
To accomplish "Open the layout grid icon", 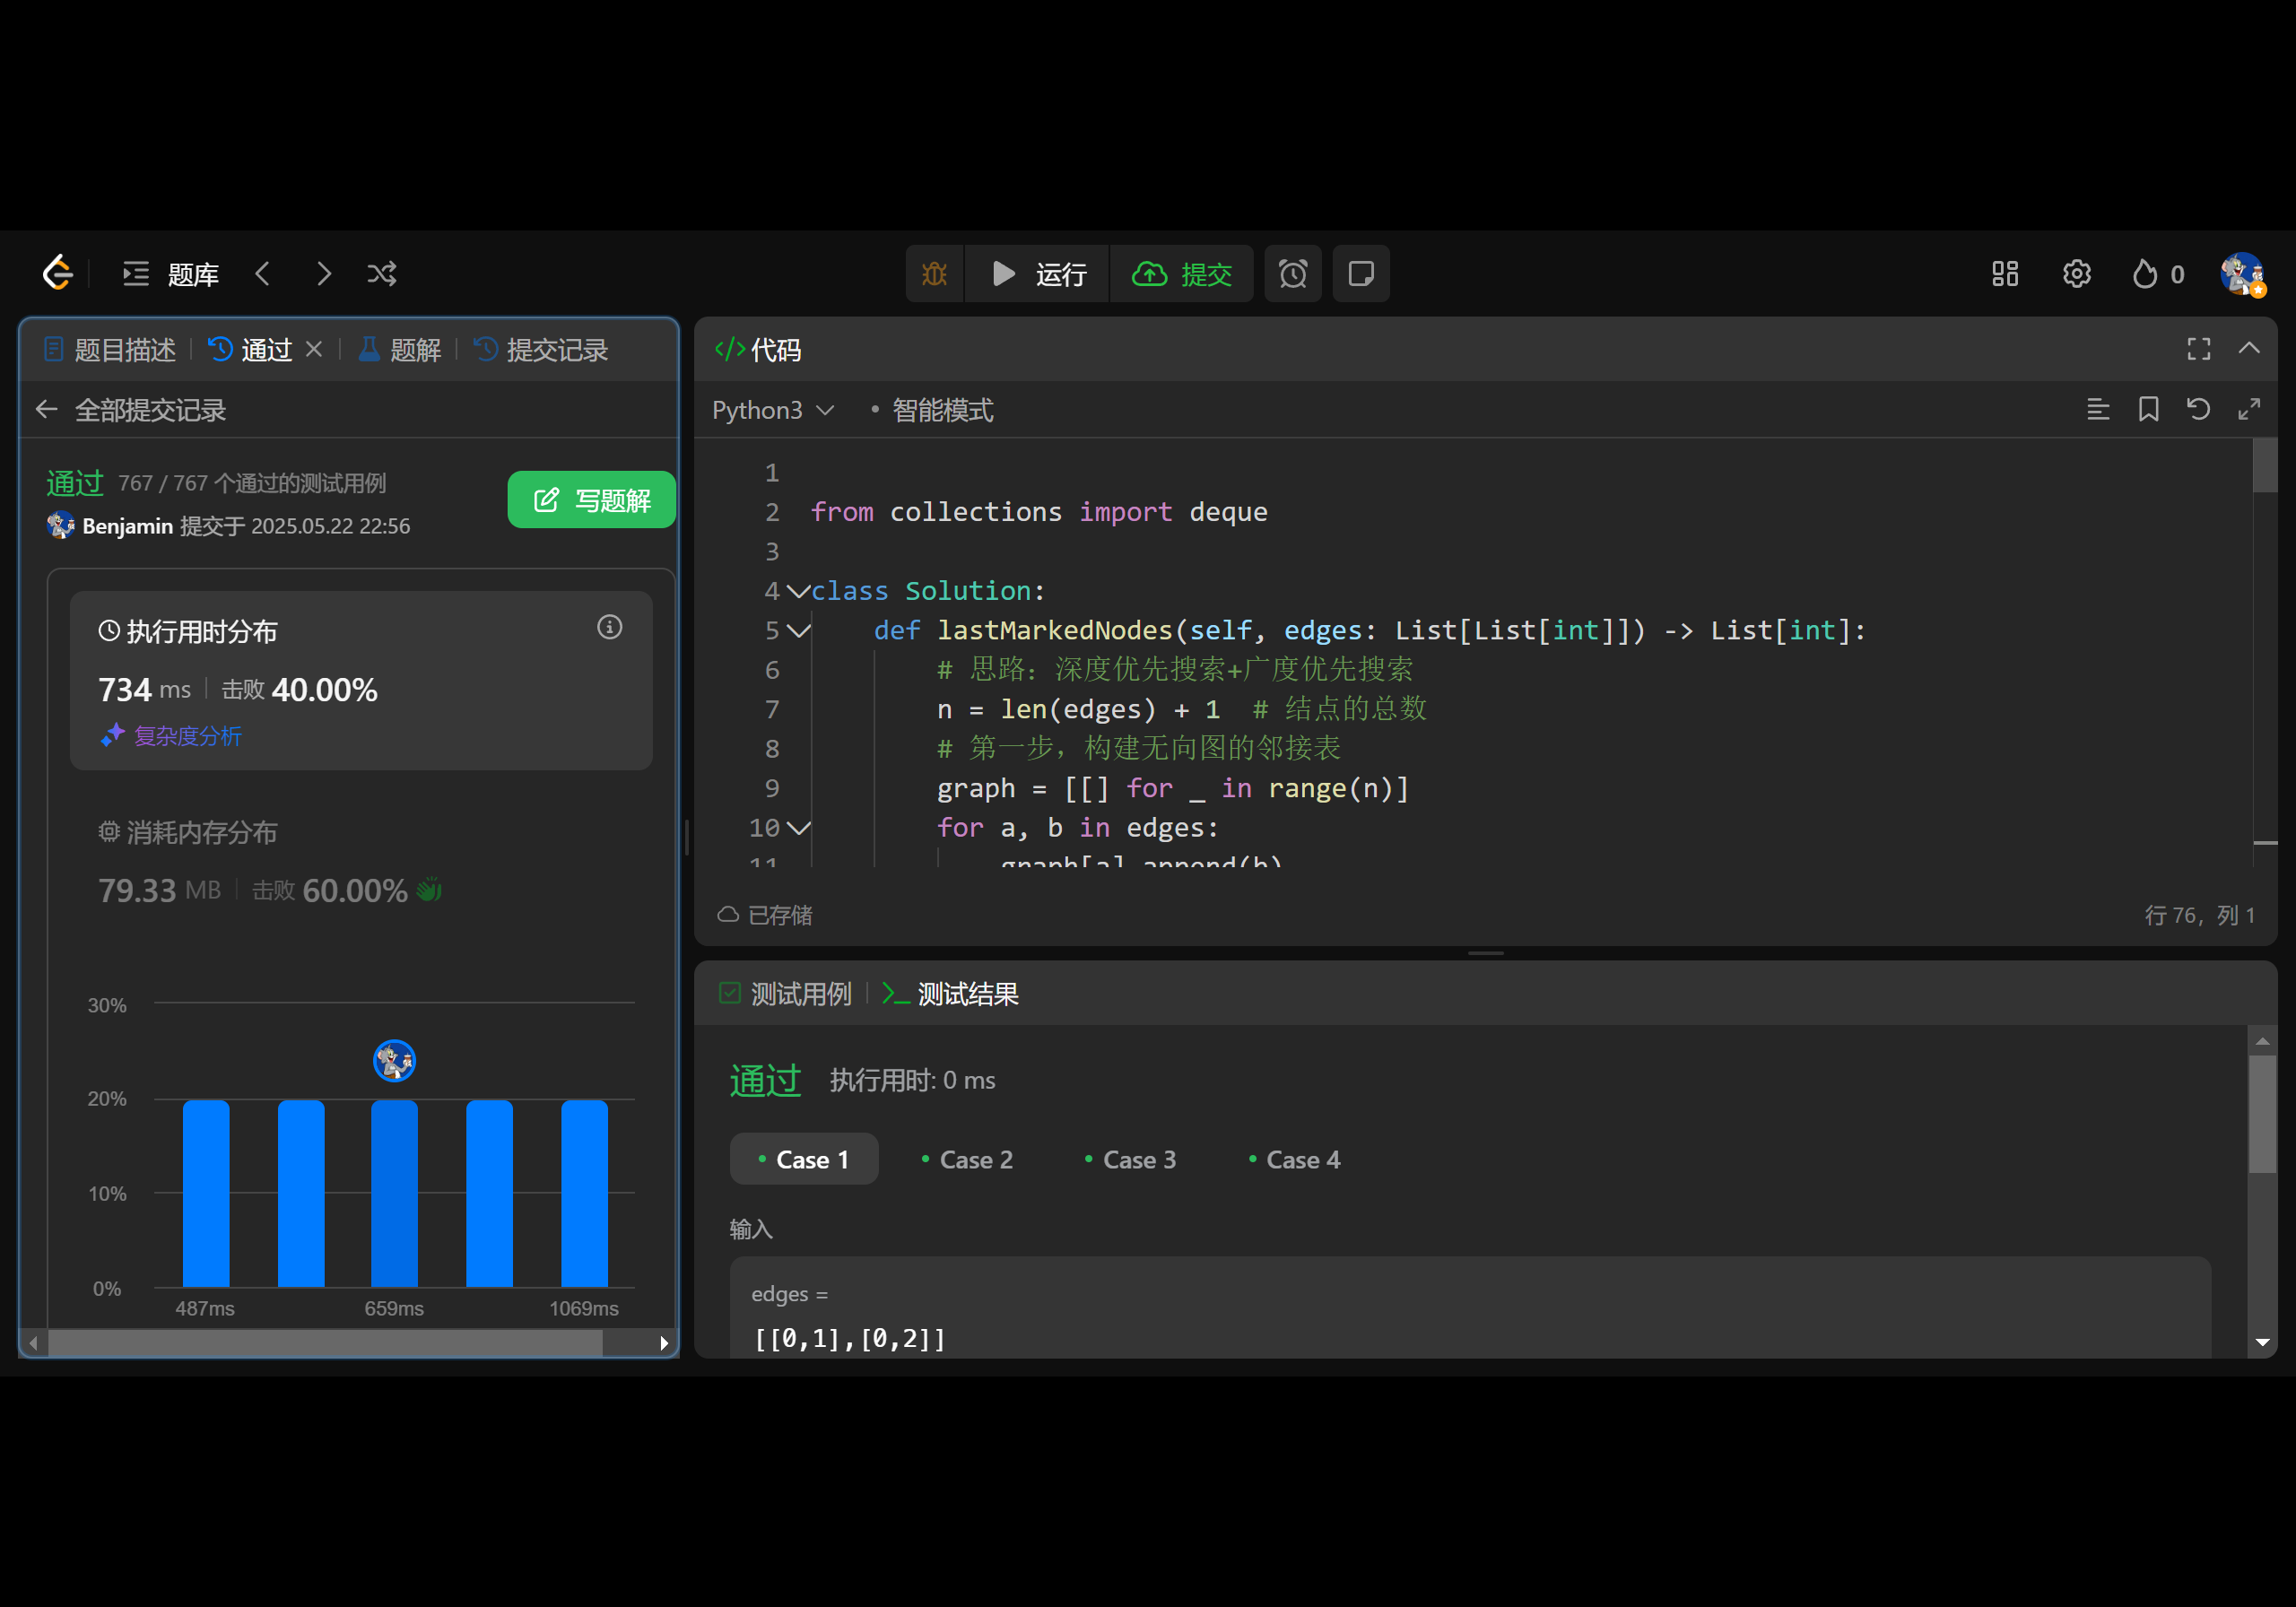I will (x=2004, y=274).
